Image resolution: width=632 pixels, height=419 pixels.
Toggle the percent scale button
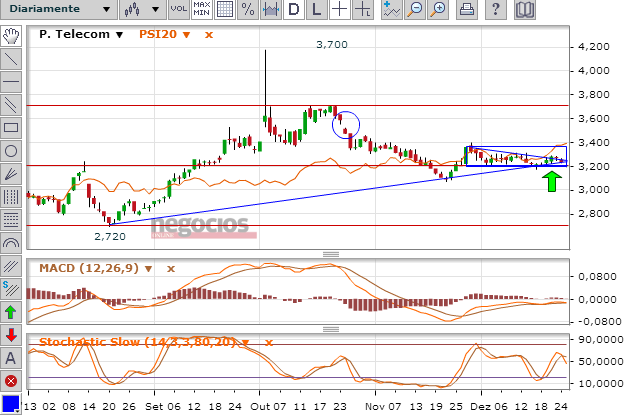point(247,9)
